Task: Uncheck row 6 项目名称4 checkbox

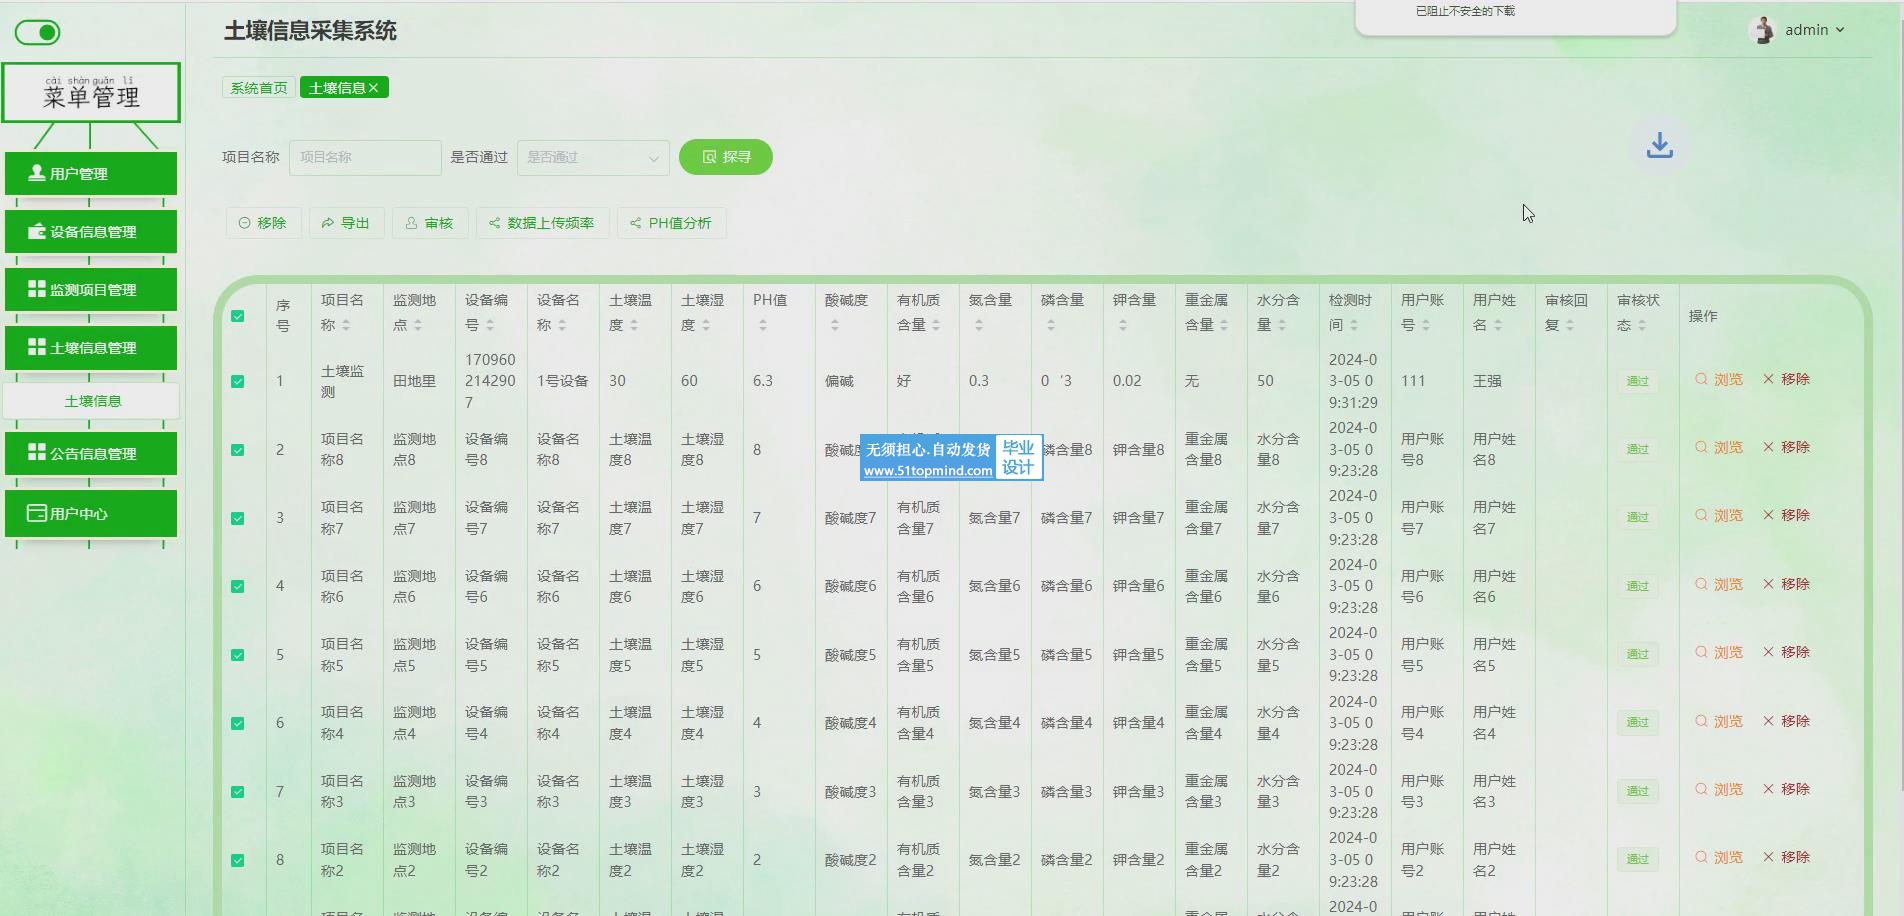Action: [x=238, y=724]
